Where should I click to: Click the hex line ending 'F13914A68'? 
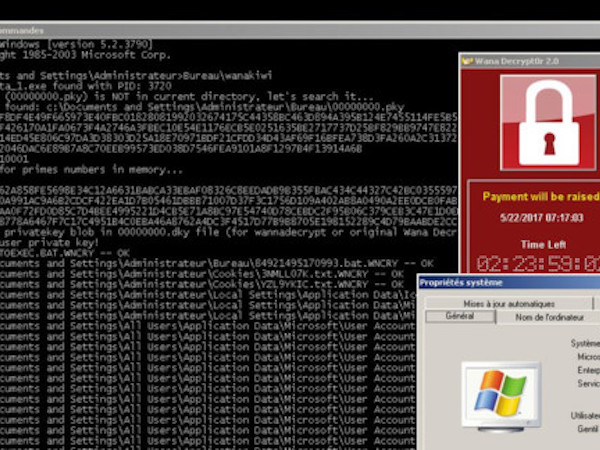tap(181, 148)
